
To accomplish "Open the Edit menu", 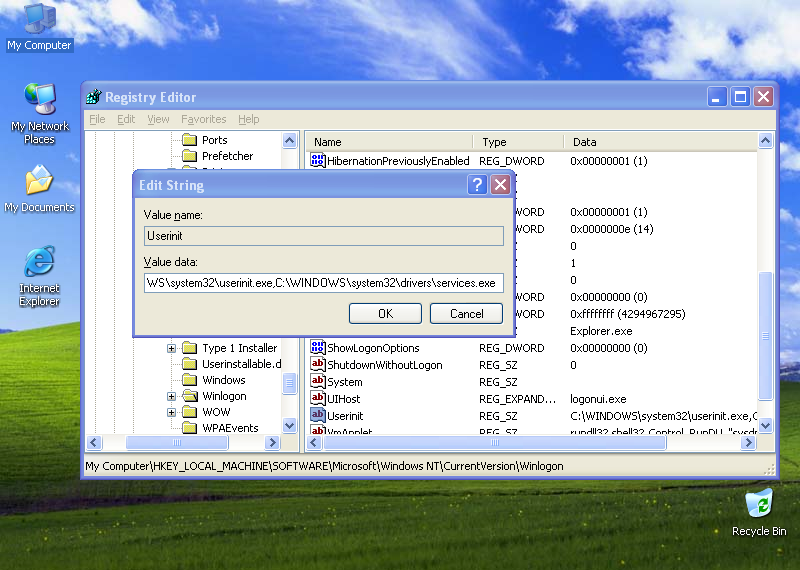I will pos(126,119).
